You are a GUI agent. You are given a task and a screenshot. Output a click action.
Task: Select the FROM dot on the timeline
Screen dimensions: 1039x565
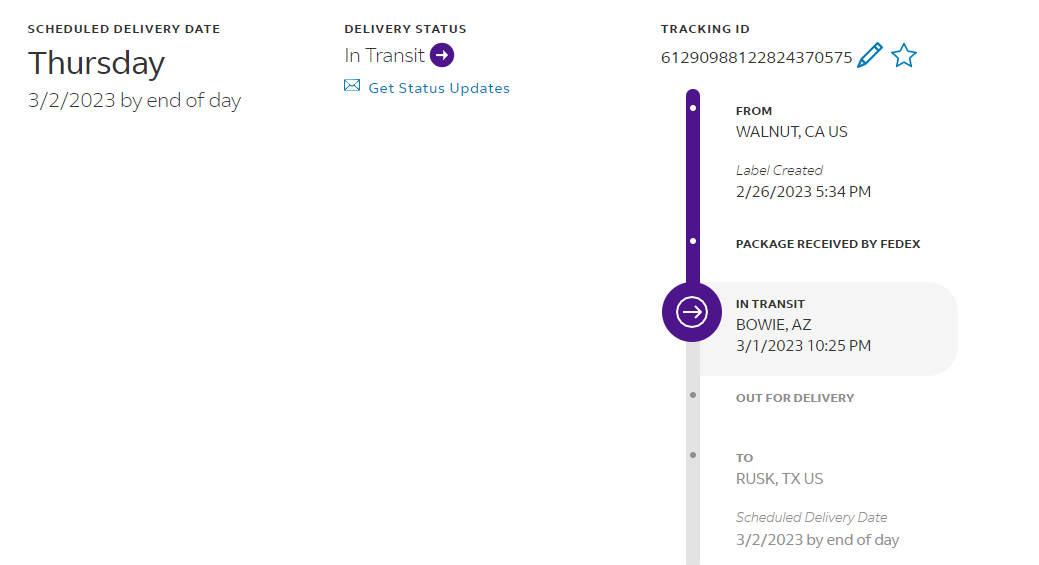point(693,107)
